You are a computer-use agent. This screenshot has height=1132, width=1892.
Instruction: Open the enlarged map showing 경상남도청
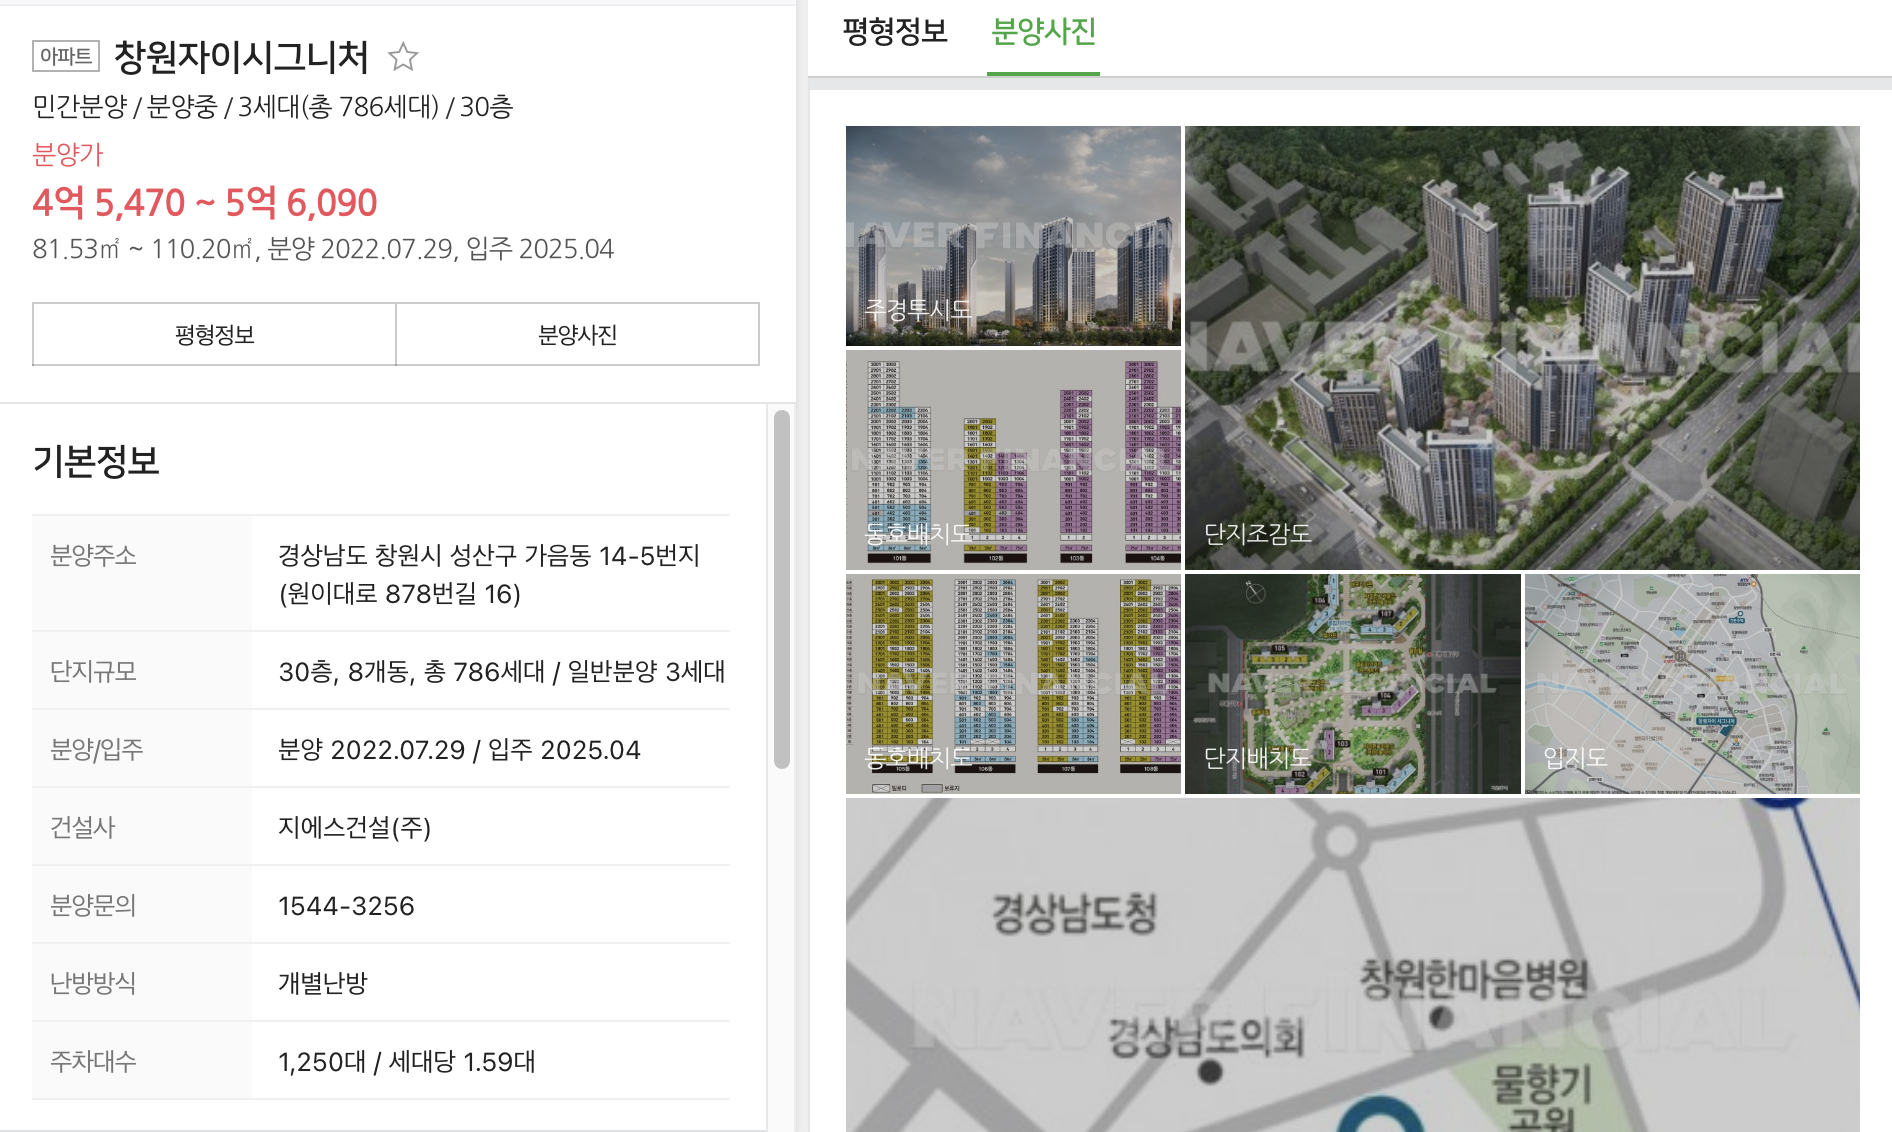(1352, 965)
